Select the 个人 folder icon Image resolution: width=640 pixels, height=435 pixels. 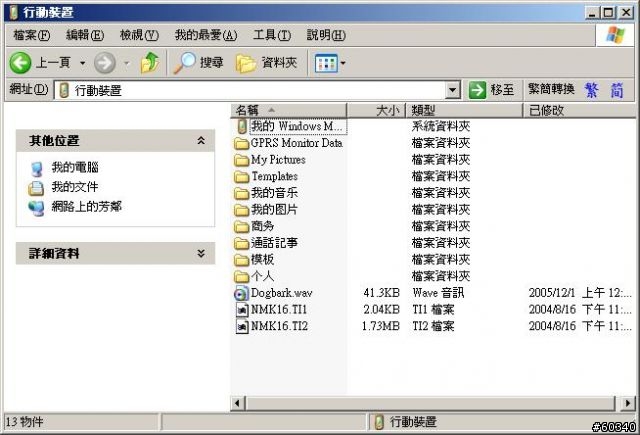click(x=242, y=277)
